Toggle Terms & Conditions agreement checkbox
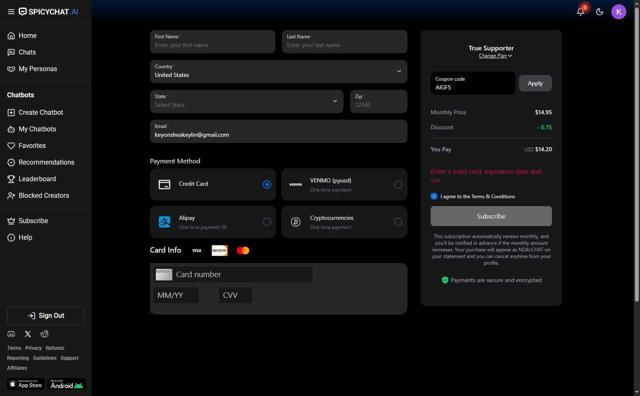 [434, 196]
